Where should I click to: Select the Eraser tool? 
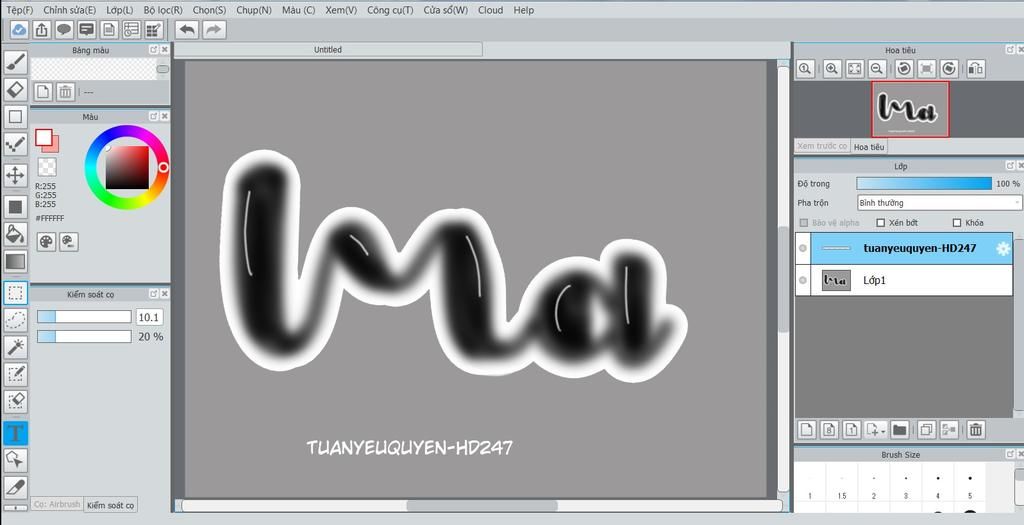(x=15, y=89)
